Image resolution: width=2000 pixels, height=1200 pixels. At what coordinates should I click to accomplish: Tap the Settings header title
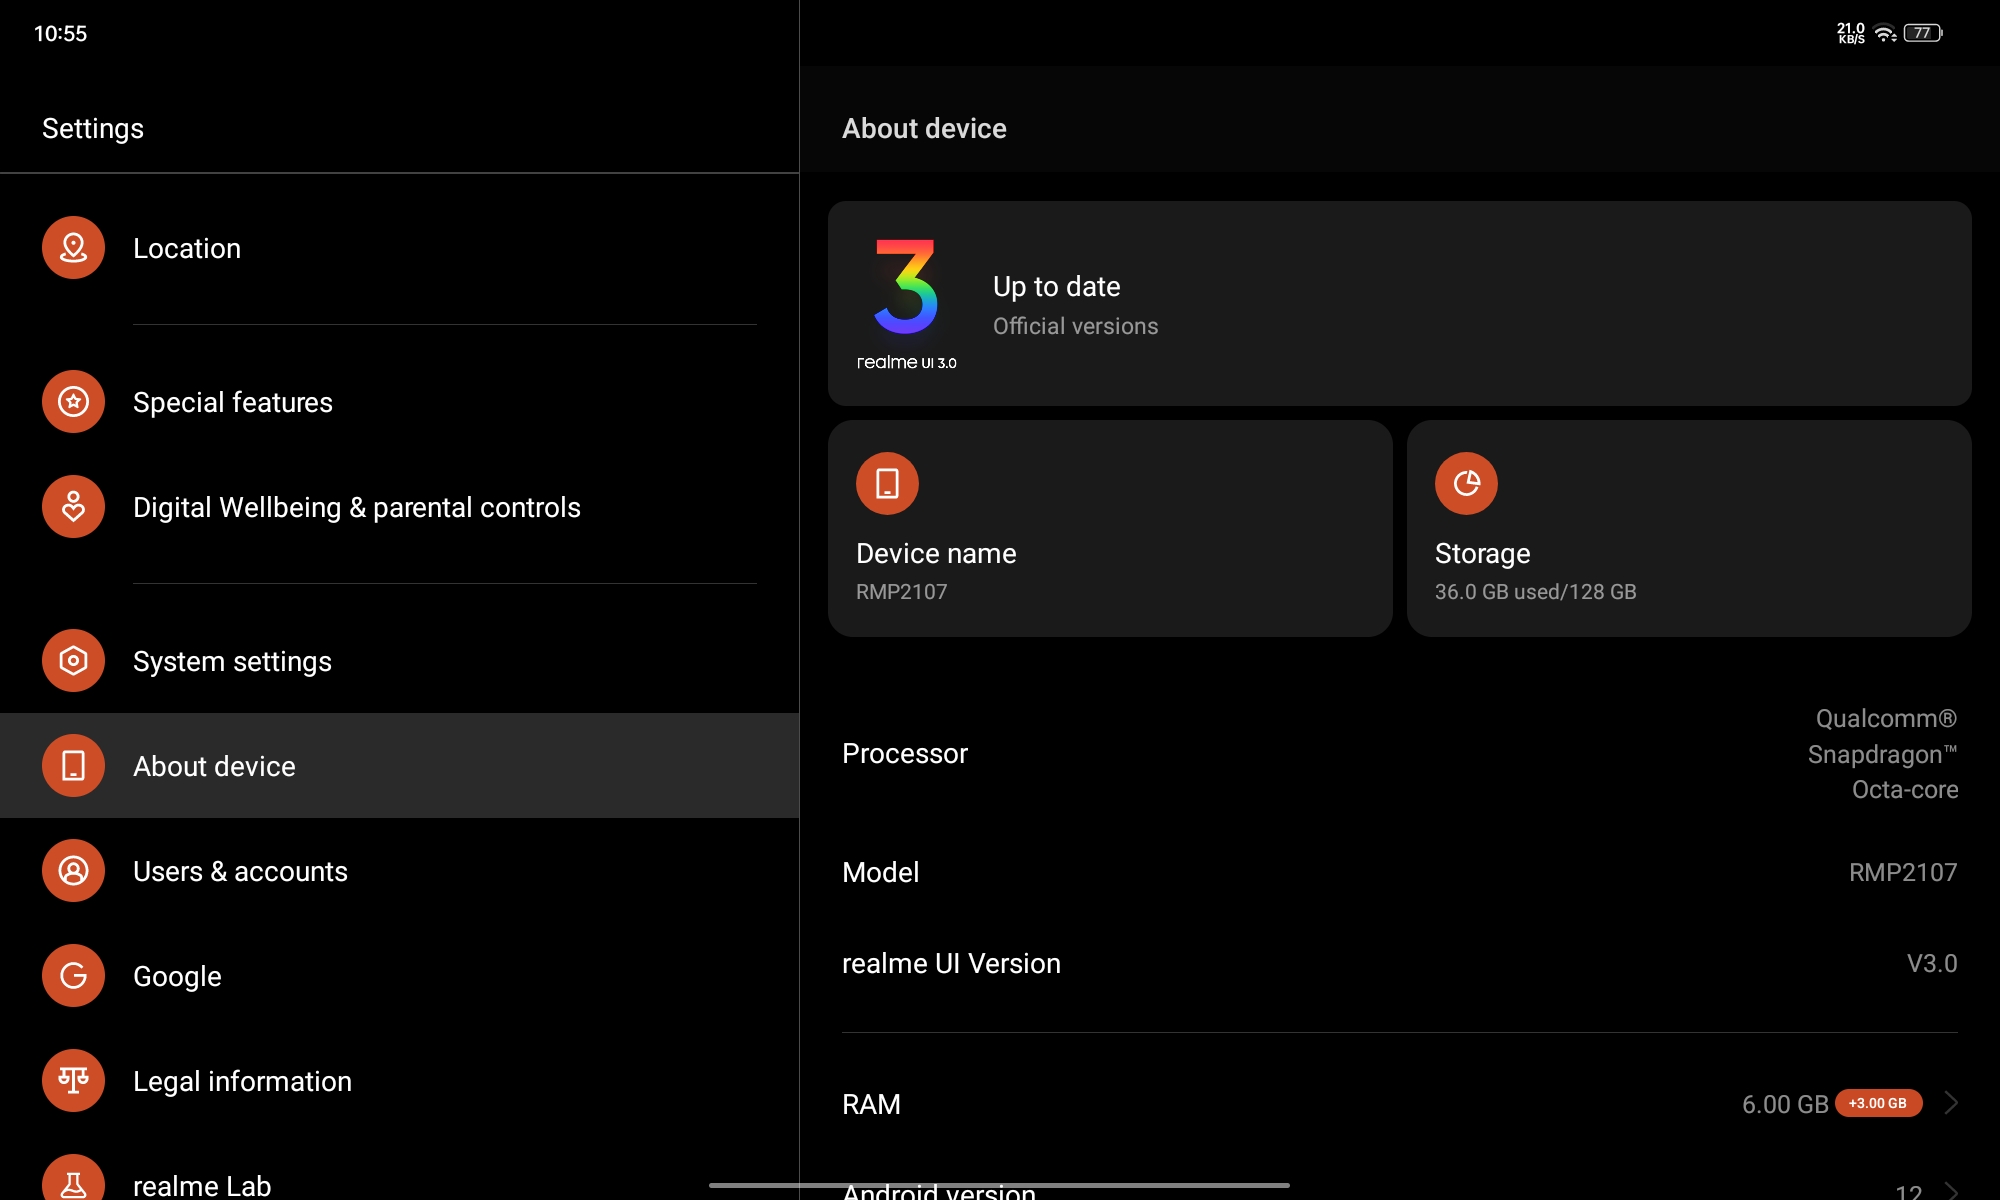coord(93,128)
